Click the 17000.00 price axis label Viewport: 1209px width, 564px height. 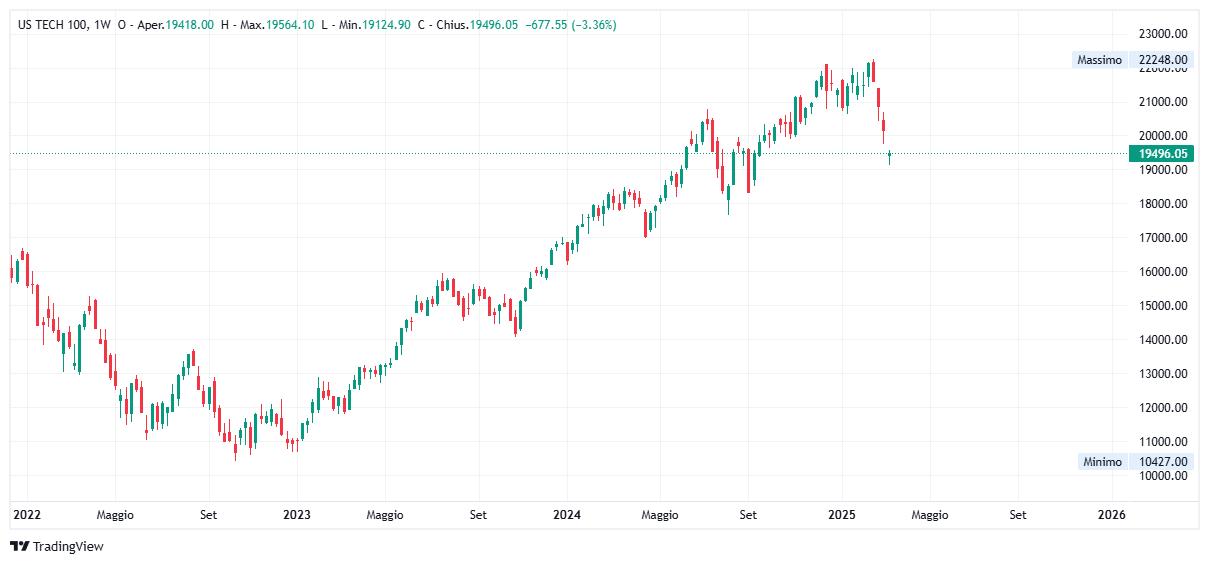click(1163, 238)
